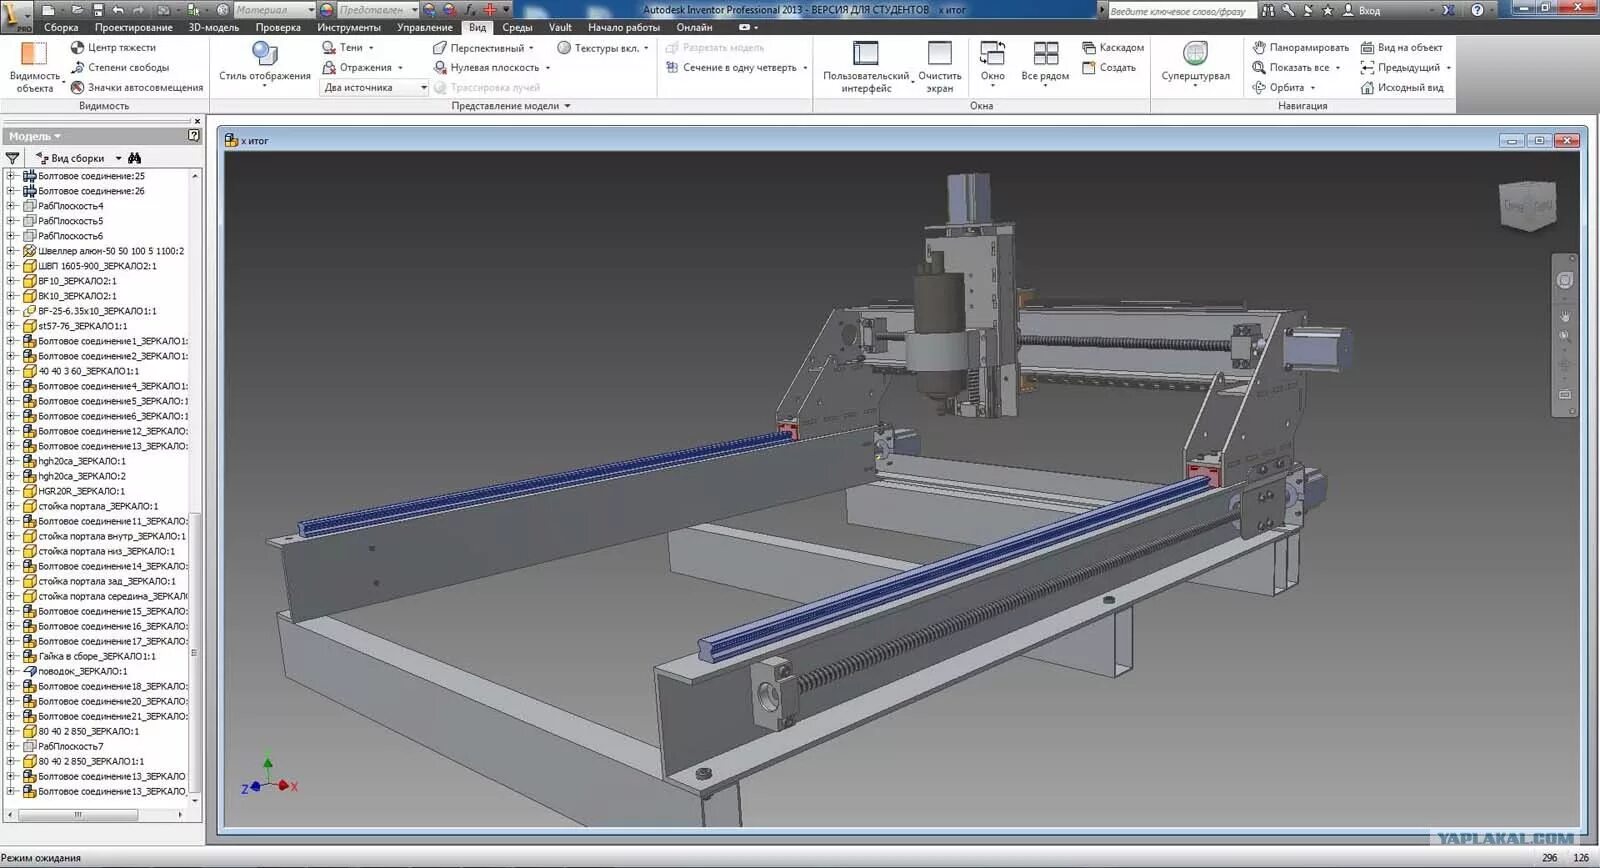Open the lighting dropdown 'Два источника'
The image size is (1600, 868).
375,87
